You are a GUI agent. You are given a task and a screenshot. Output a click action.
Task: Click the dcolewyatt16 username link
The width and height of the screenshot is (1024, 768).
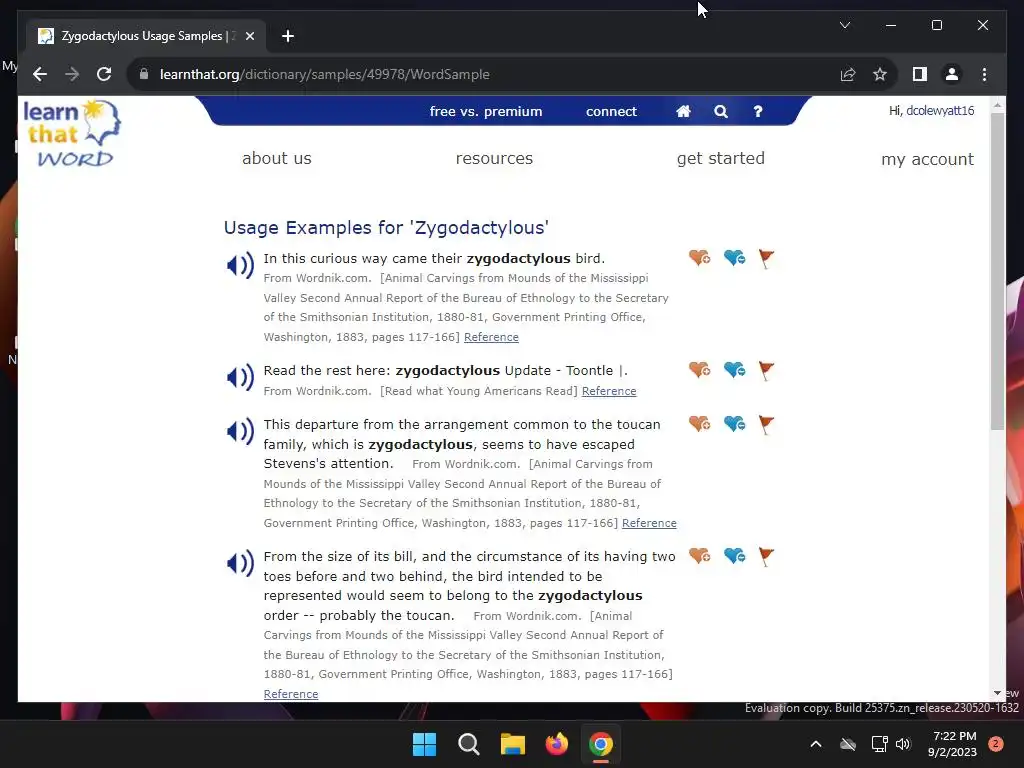[940, 110]
